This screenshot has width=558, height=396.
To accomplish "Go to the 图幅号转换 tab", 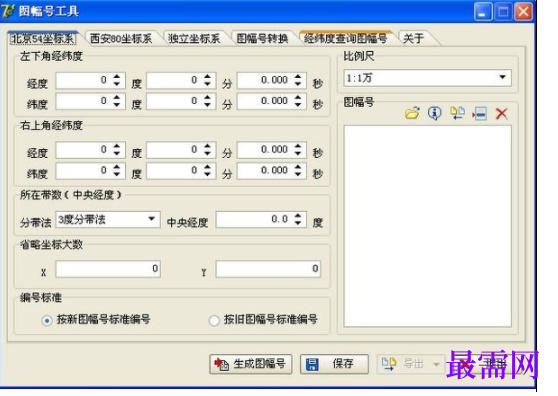I will click(x=262, y=38).
